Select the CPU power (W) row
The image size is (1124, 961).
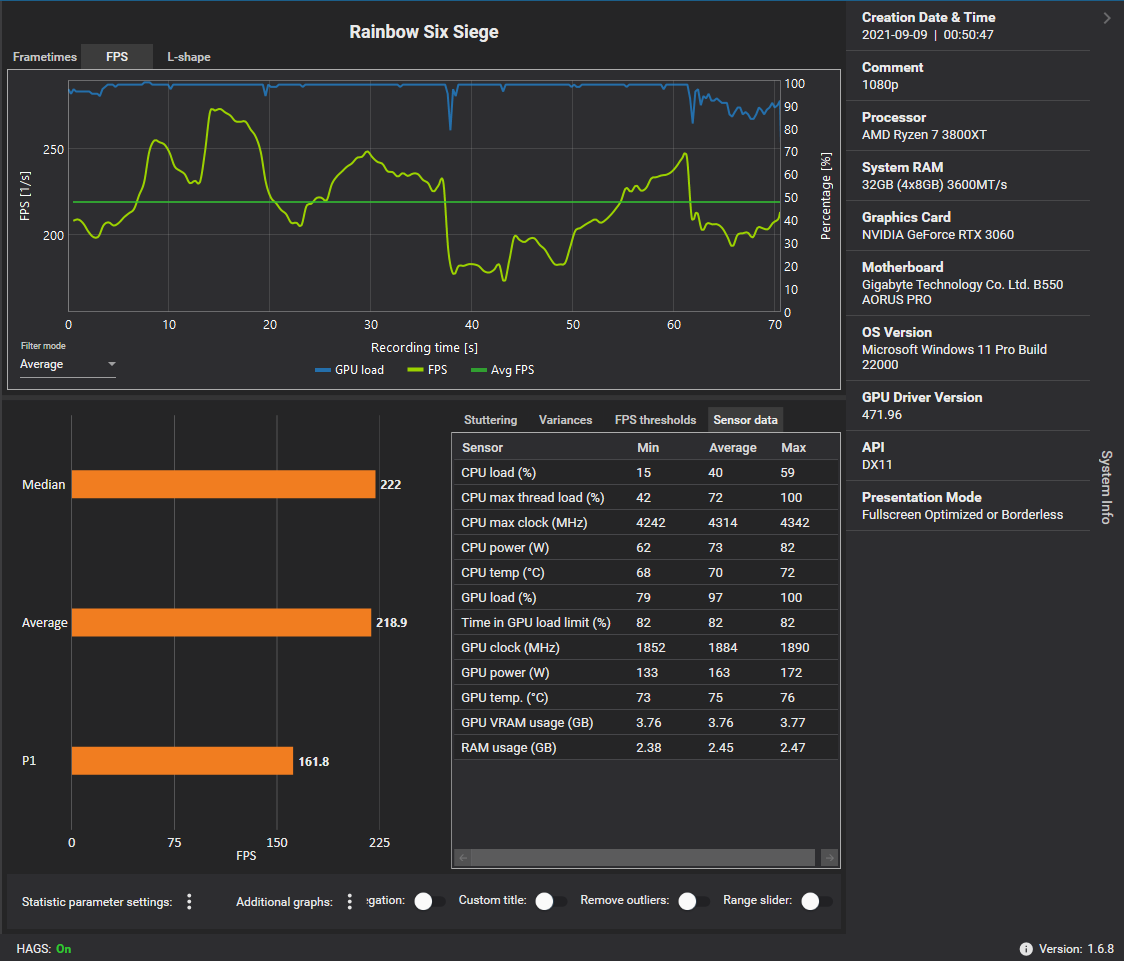click(646, 548)
